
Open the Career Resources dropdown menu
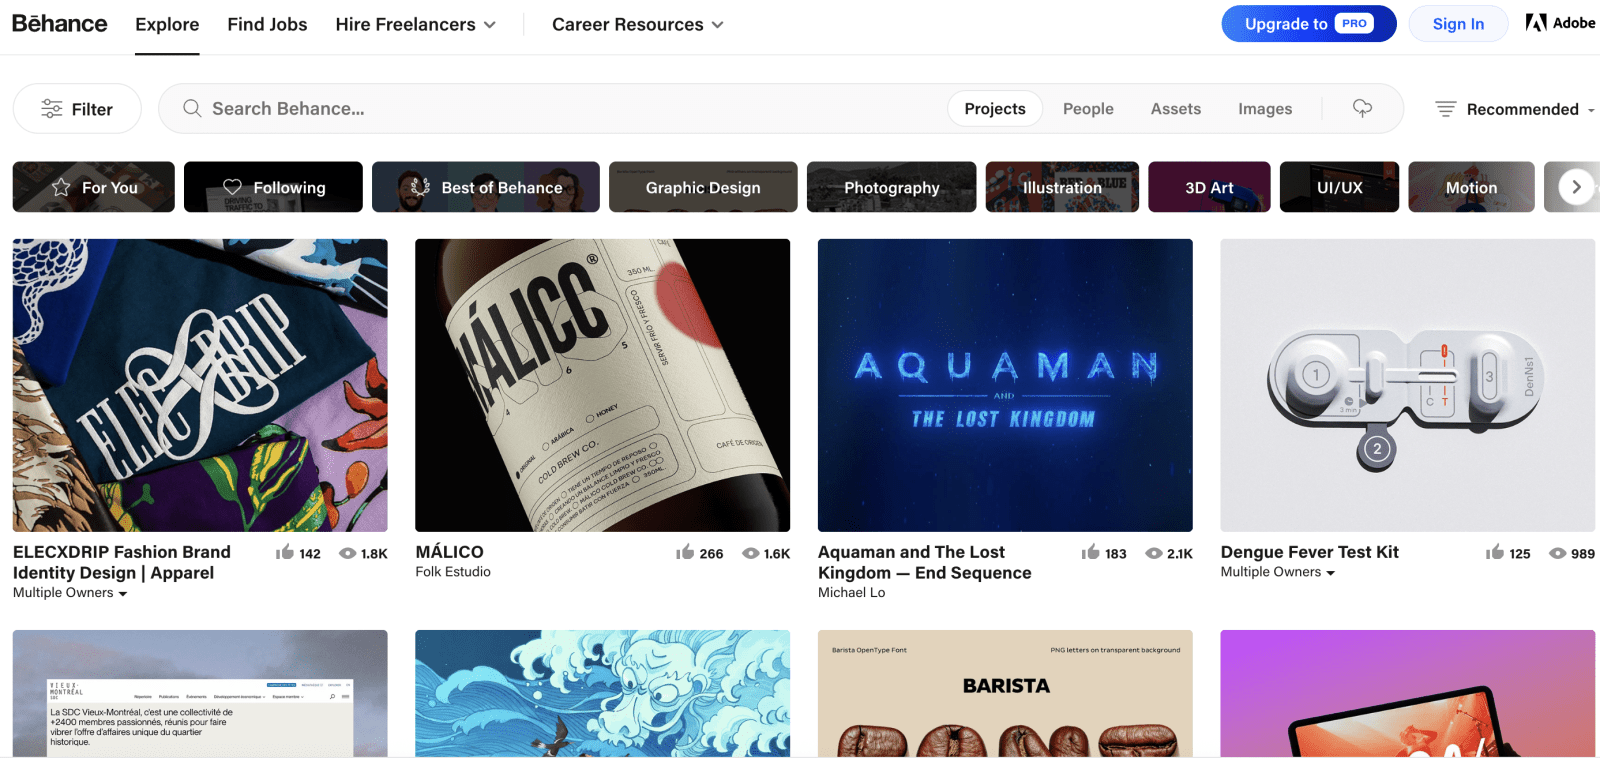[x=637, y=24]
